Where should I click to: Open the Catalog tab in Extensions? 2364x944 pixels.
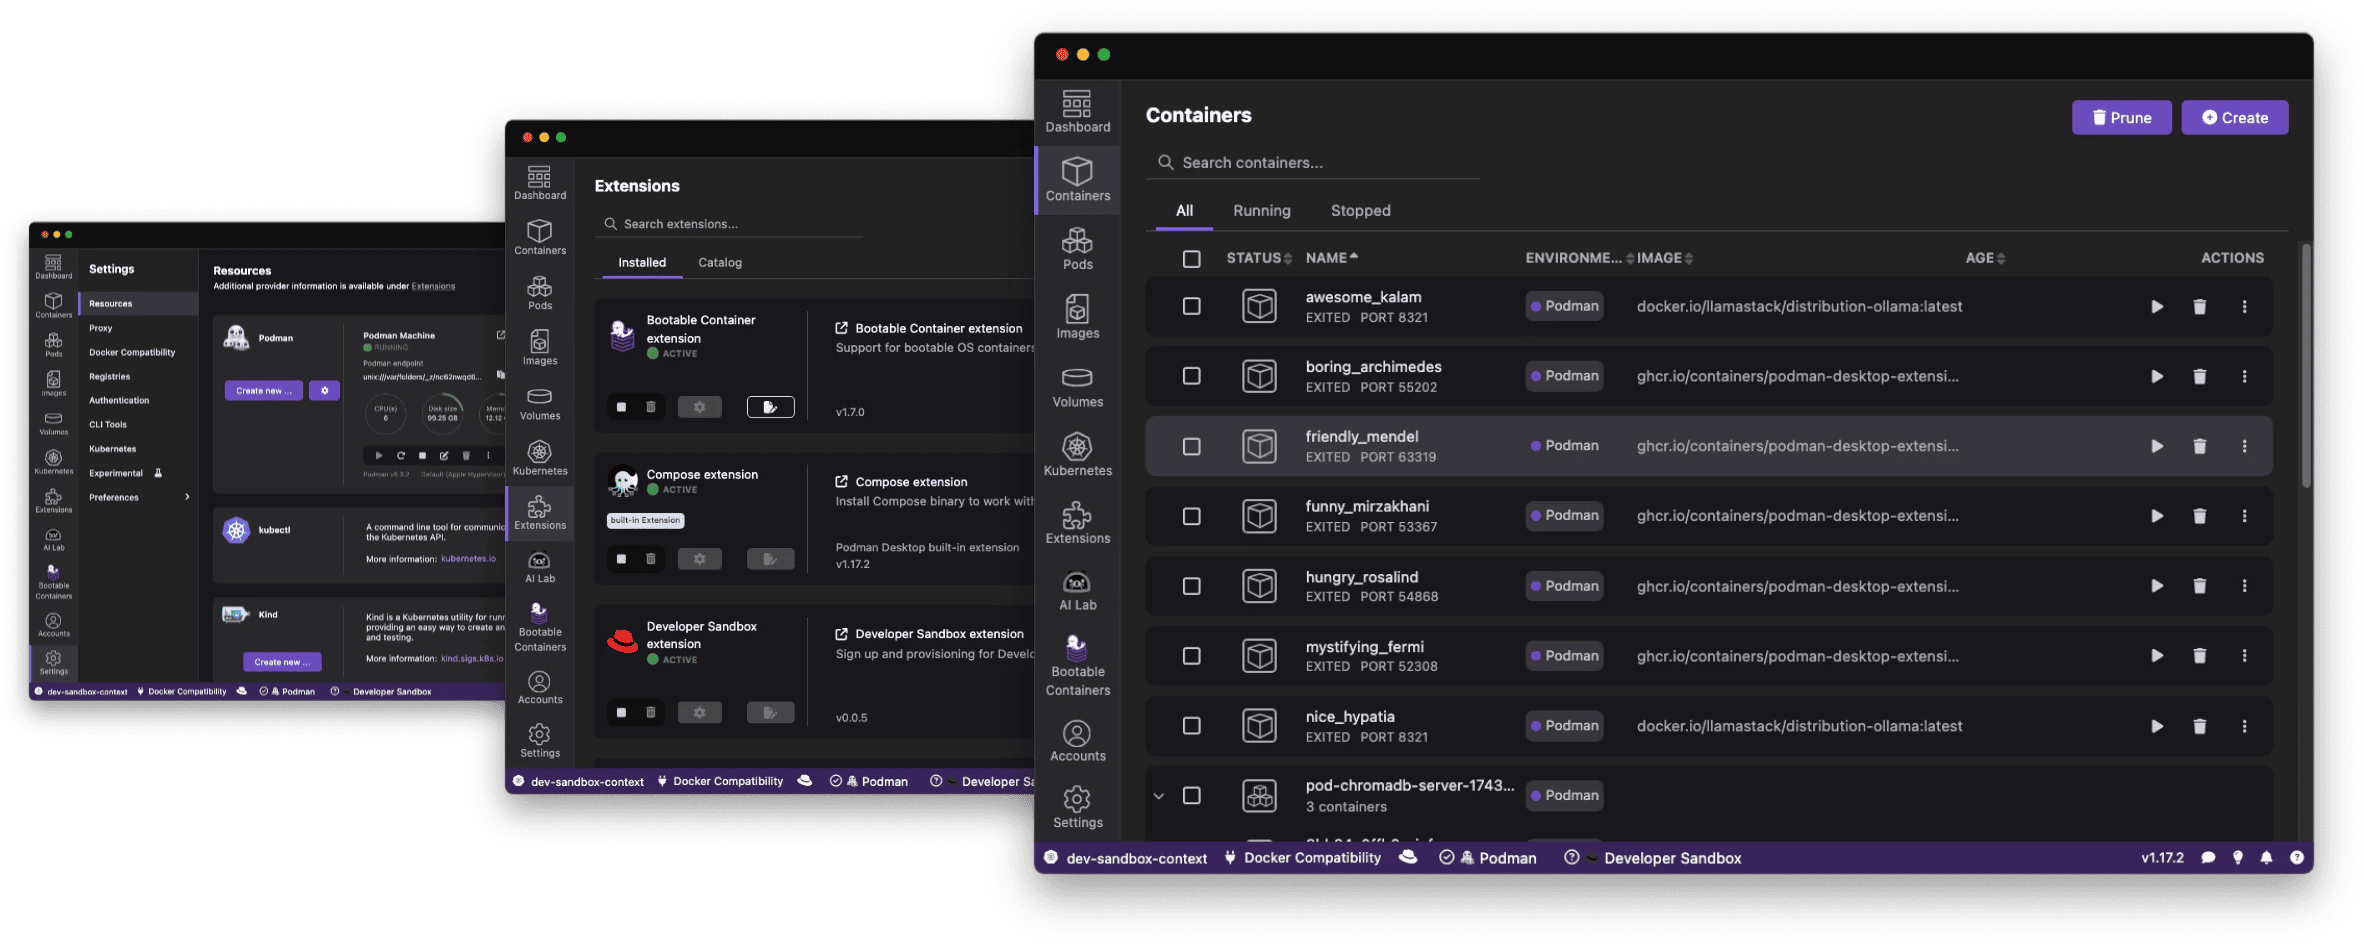(x=719, y=263)
